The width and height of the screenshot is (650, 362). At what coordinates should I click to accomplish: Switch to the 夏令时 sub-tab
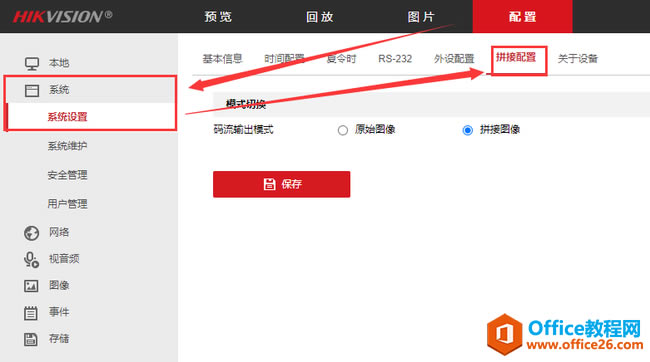pos(341,58)
